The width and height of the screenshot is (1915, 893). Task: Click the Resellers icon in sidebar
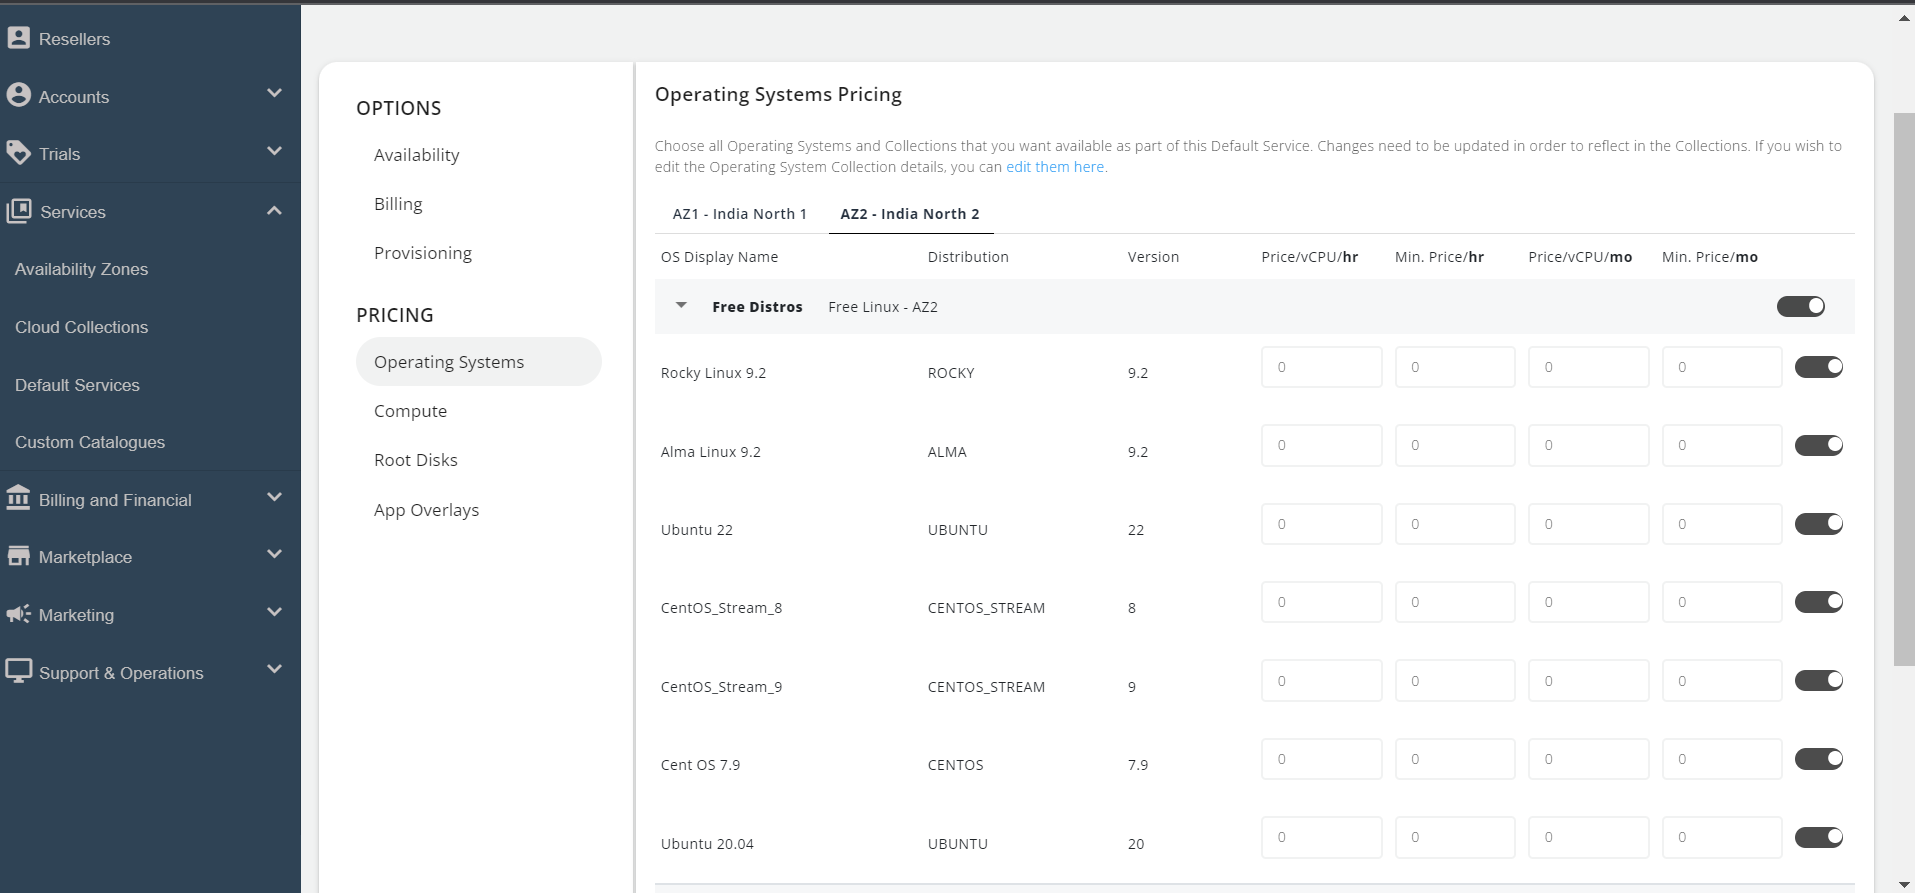(x=18, y=38)
